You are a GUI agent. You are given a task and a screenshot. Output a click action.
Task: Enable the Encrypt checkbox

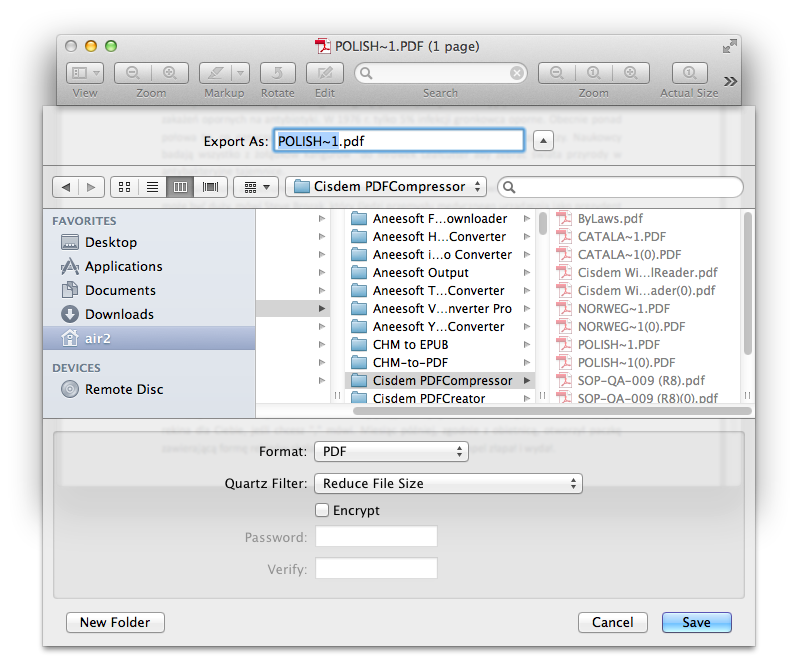322,510
